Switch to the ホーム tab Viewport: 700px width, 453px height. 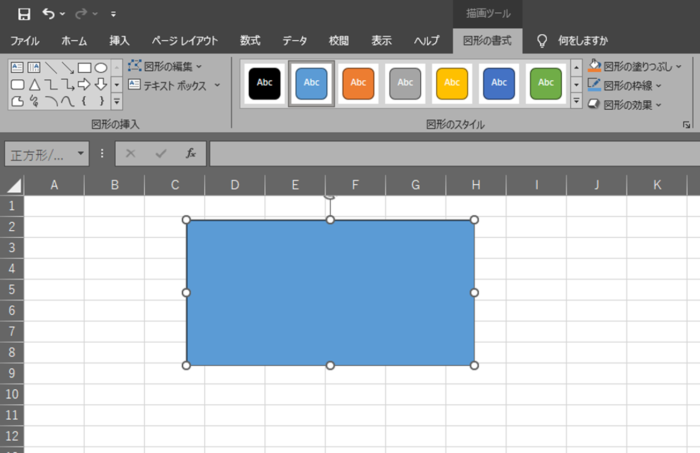click(74, 41)
